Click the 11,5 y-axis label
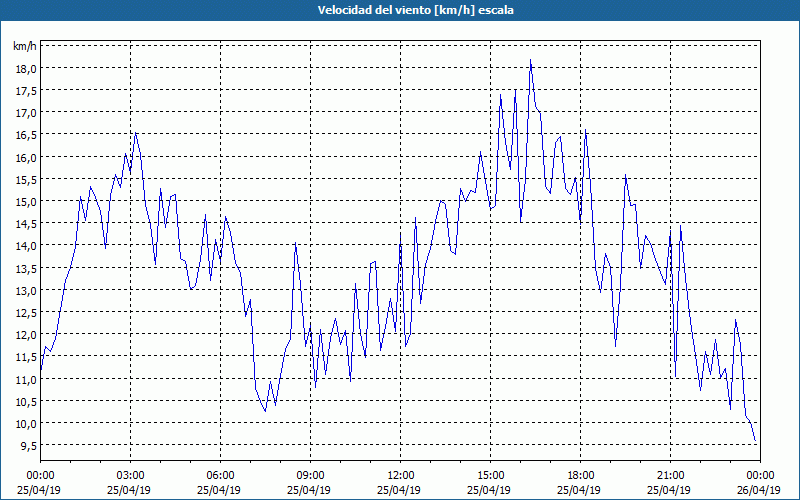This screenshot has width=800, height=500. (x=28, y=357)
